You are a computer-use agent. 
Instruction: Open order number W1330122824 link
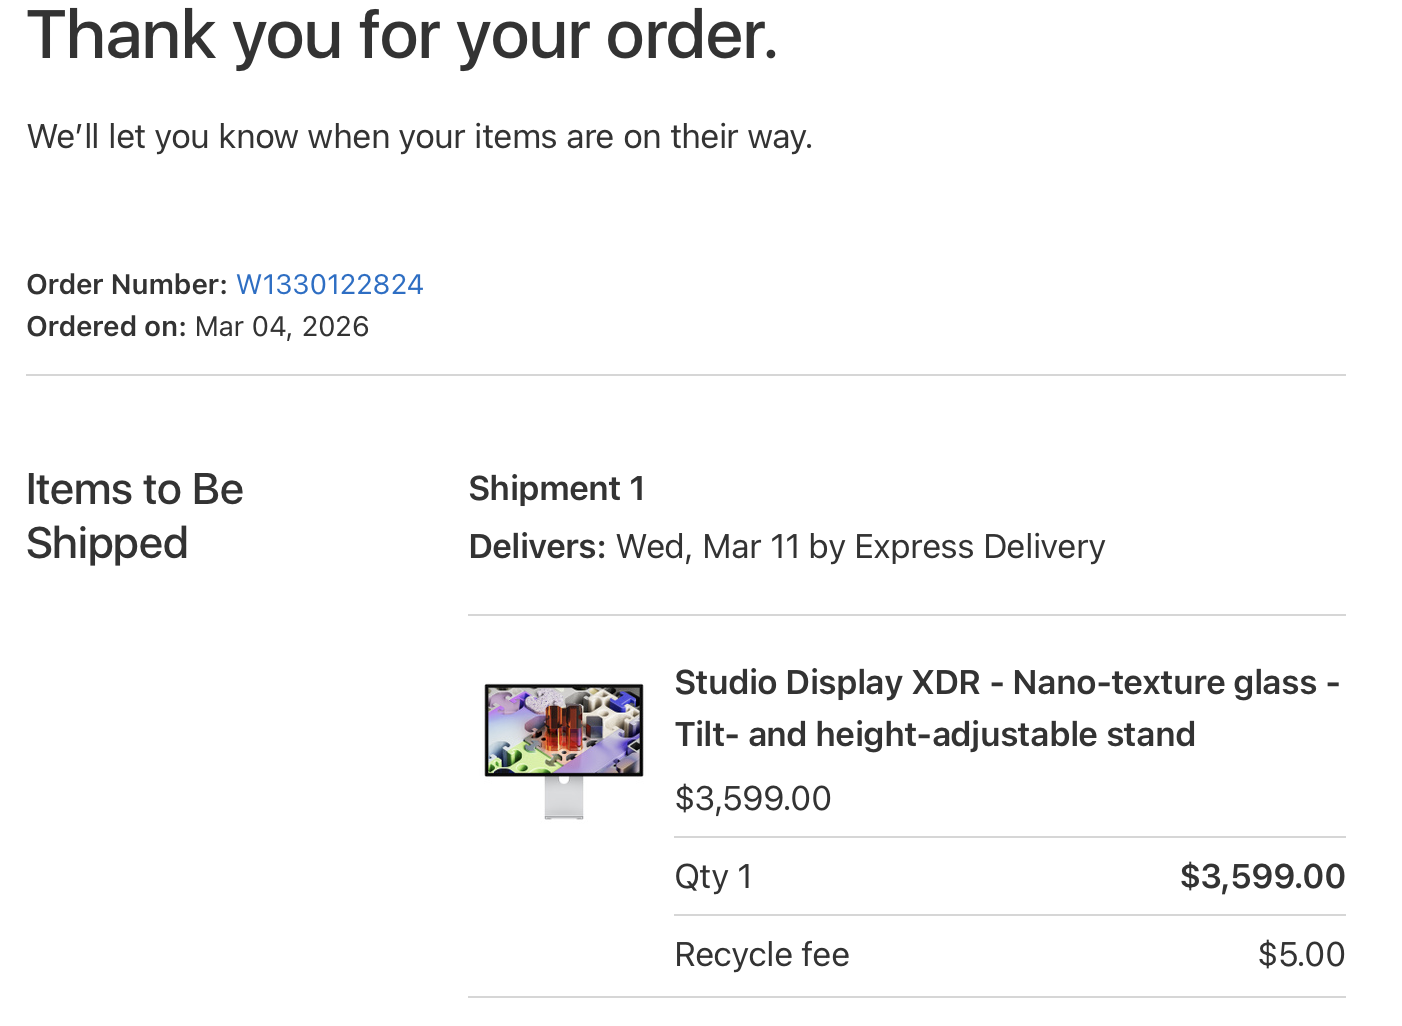329,285
